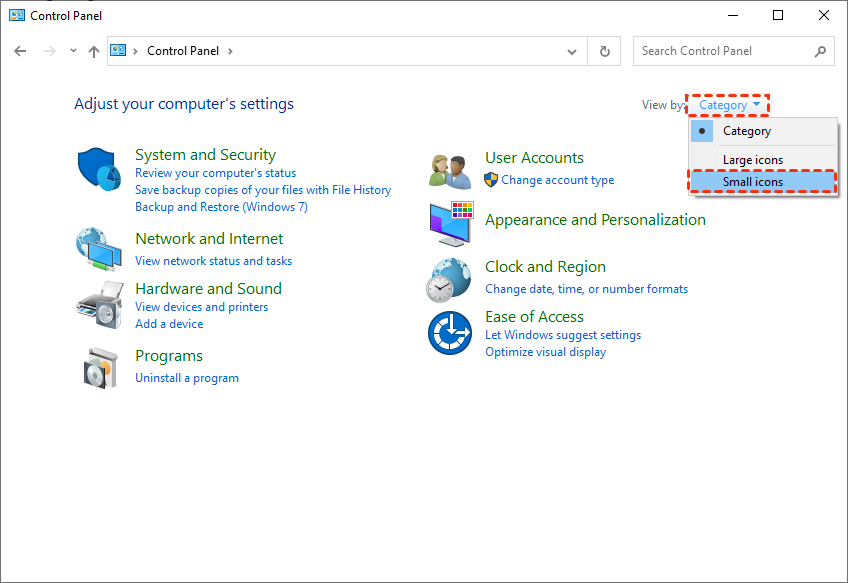Go up one level with up arrow
This screenshot has height=583, width=848.
[94, 51]
